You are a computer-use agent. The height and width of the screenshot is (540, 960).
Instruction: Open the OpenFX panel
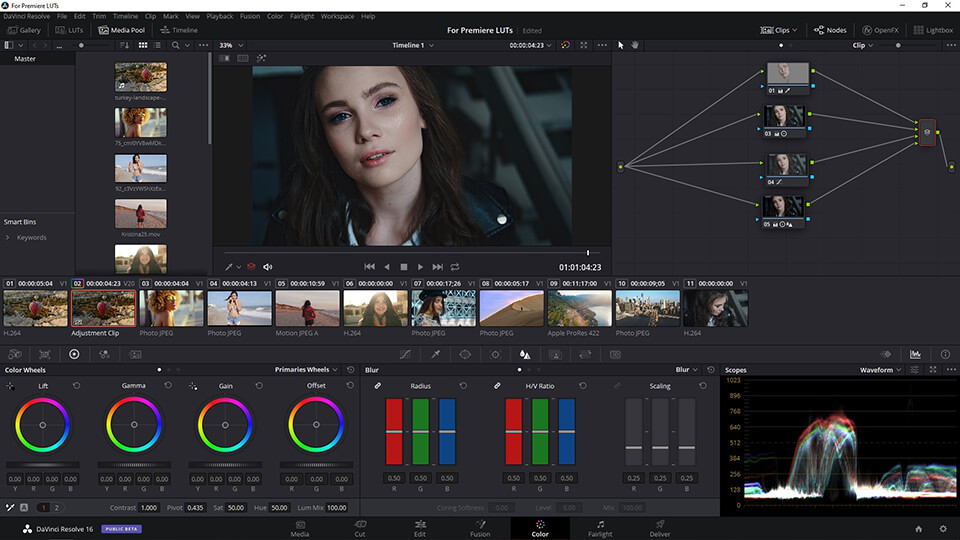[x=880, y=30]
